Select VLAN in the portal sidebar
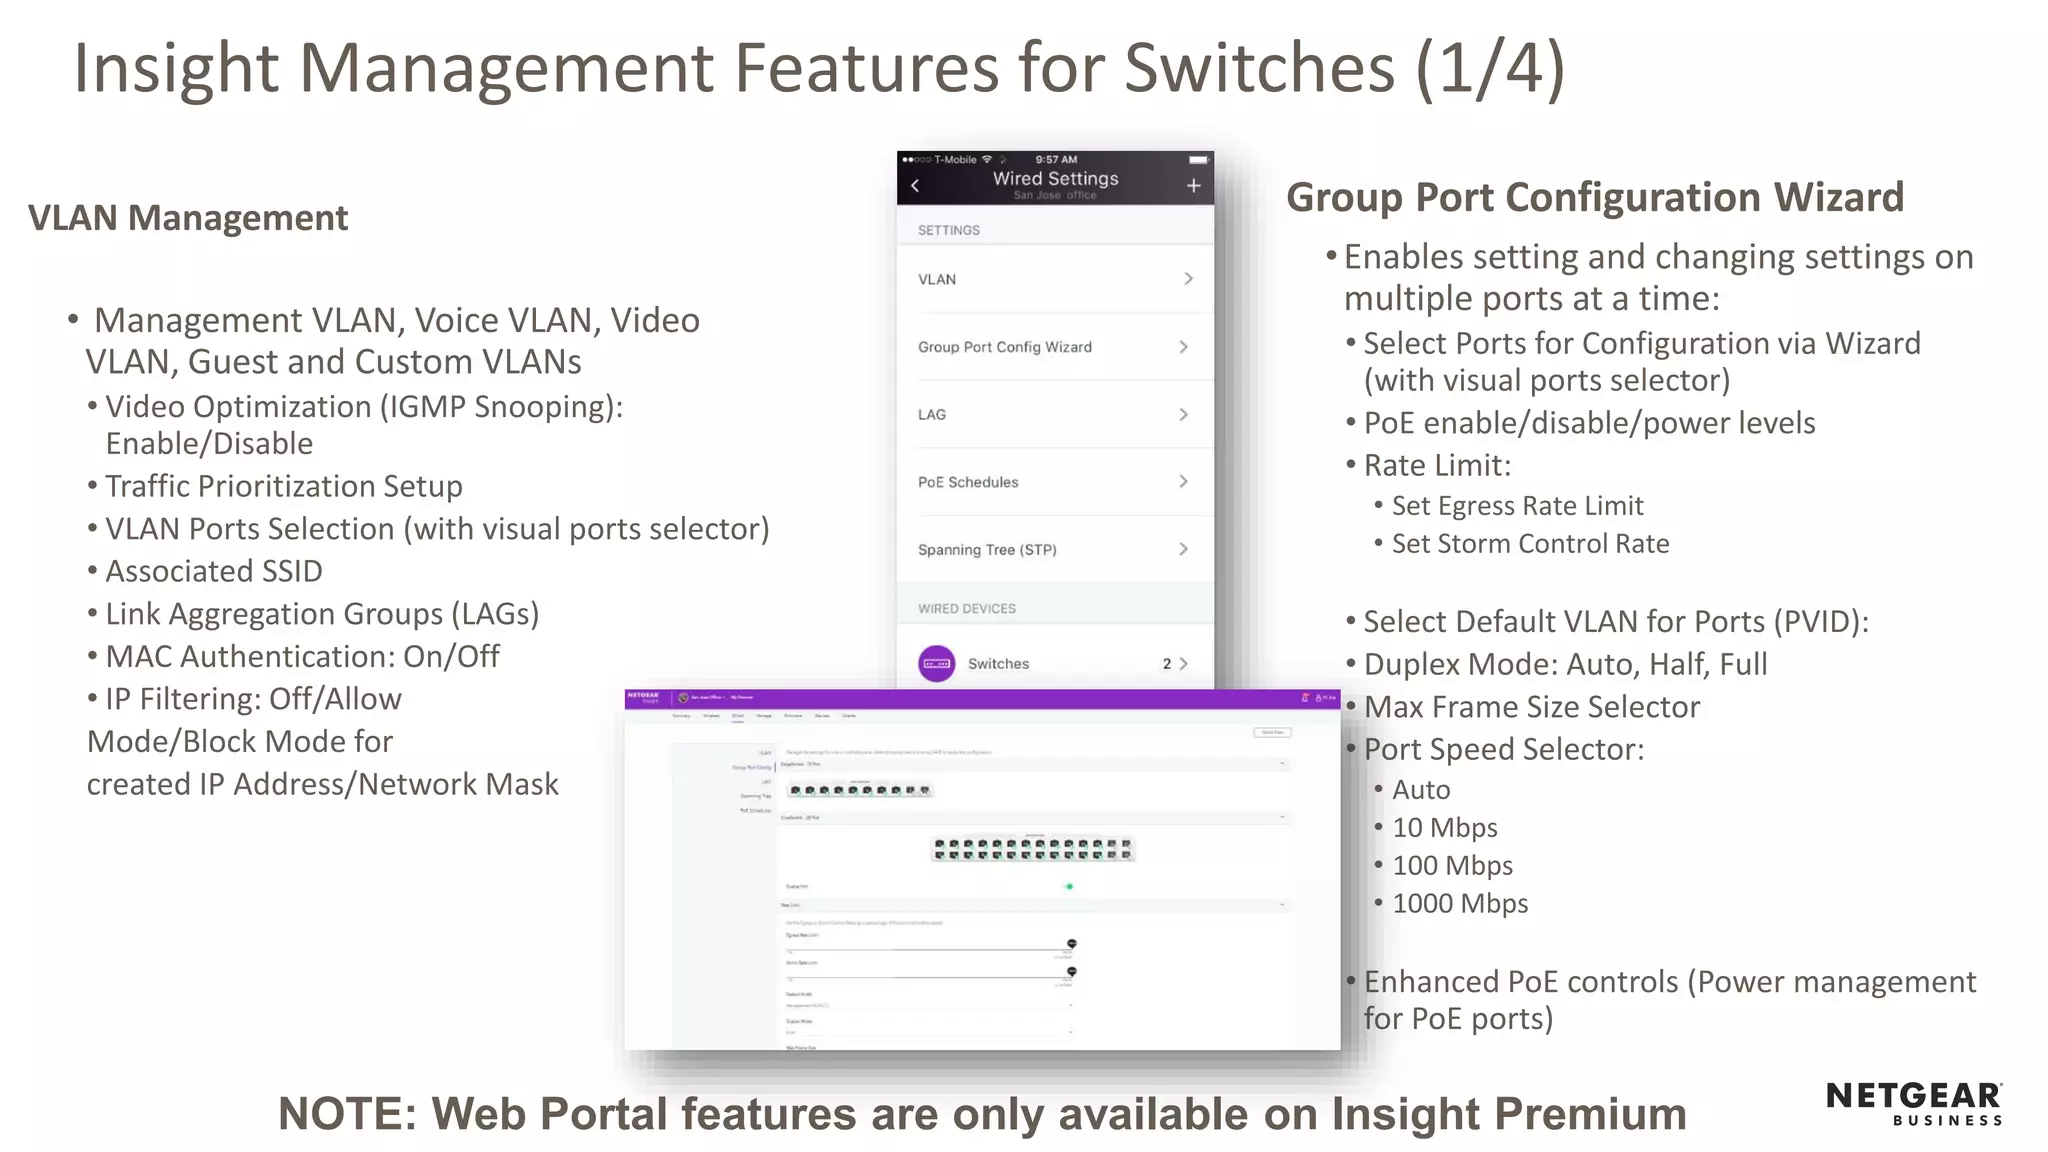Screen dimensions: 2048x1152 (765, 753)
